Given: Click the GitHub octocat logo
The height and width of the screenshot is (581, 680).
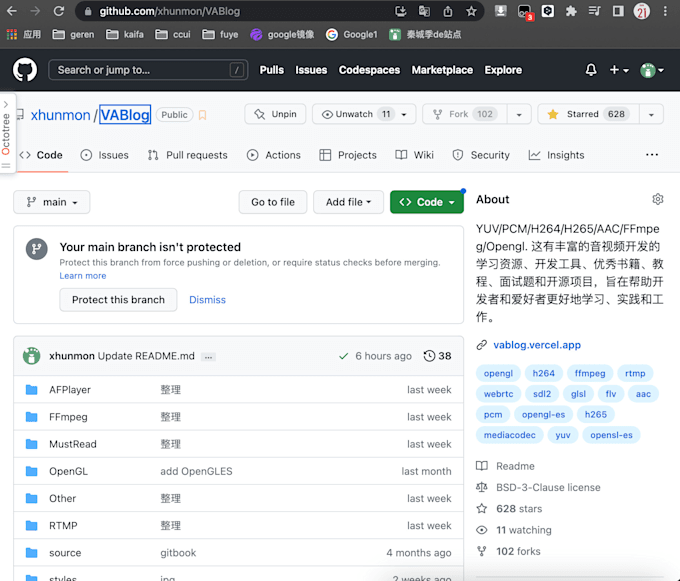Looking at the screenshot, I should tap(25, 70).
